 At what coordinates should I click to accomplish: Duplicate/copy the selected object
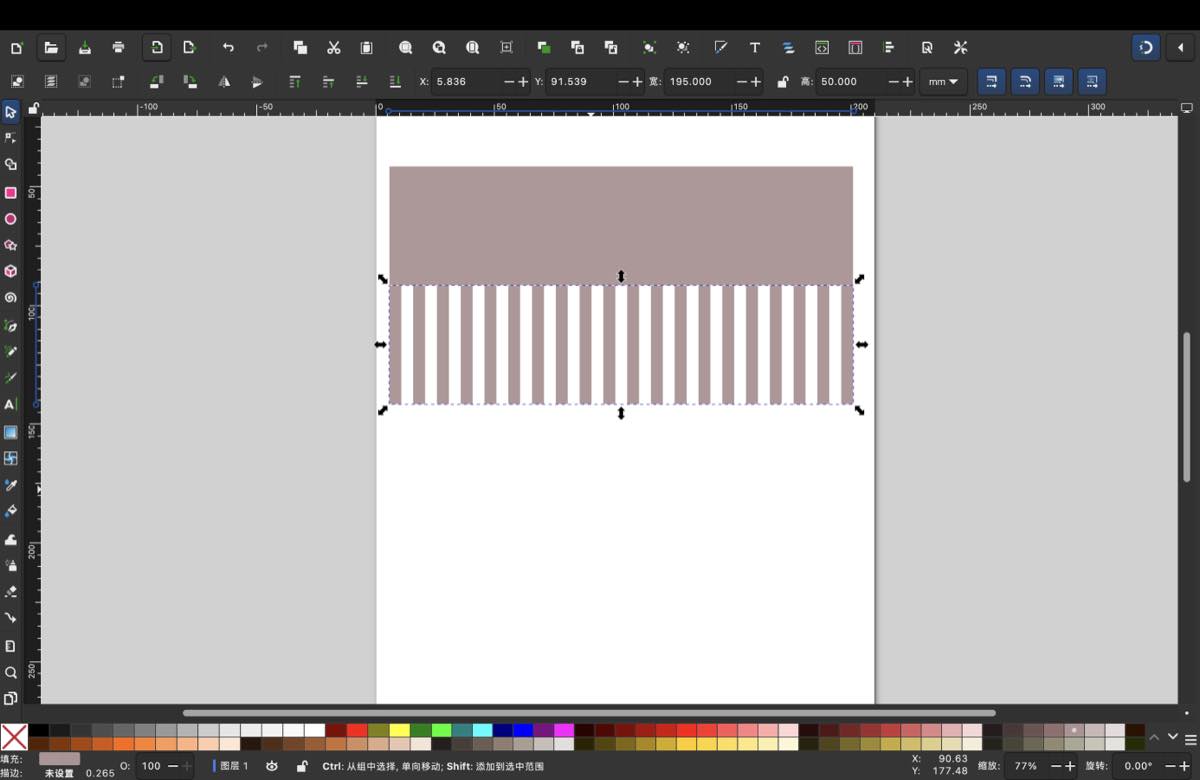point(300,47)
